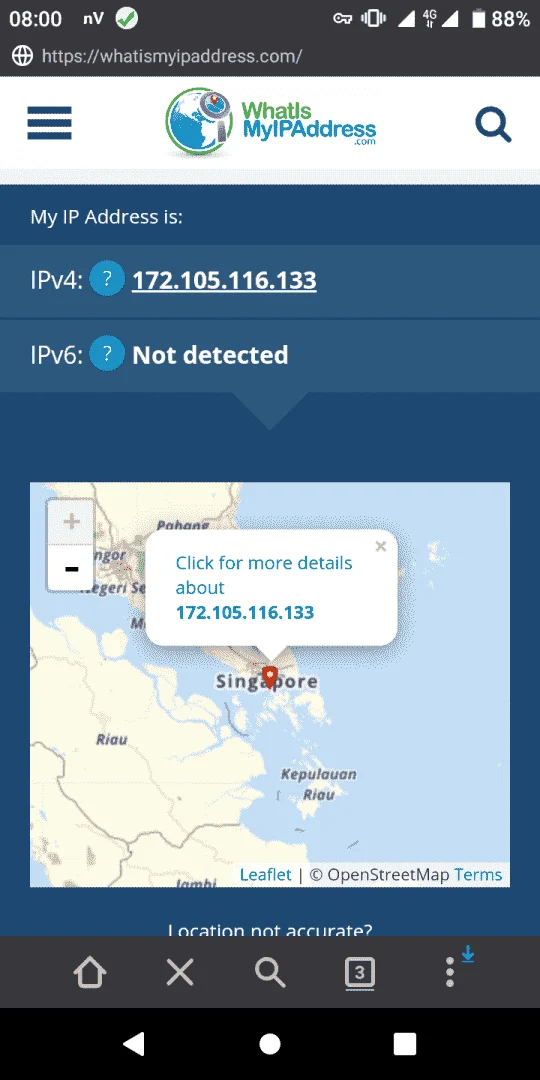Go to the WhatIsMyIPAddress logo home
The image size is (540, 1080).
click(271, 121)
